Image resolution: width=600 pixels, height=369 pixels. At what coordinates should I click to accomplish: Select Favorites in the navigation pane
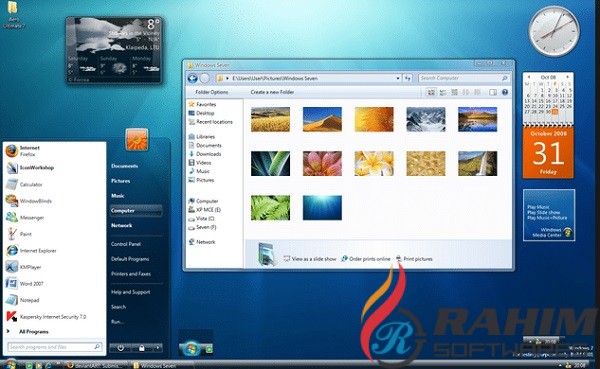click(x=202, y=104)
